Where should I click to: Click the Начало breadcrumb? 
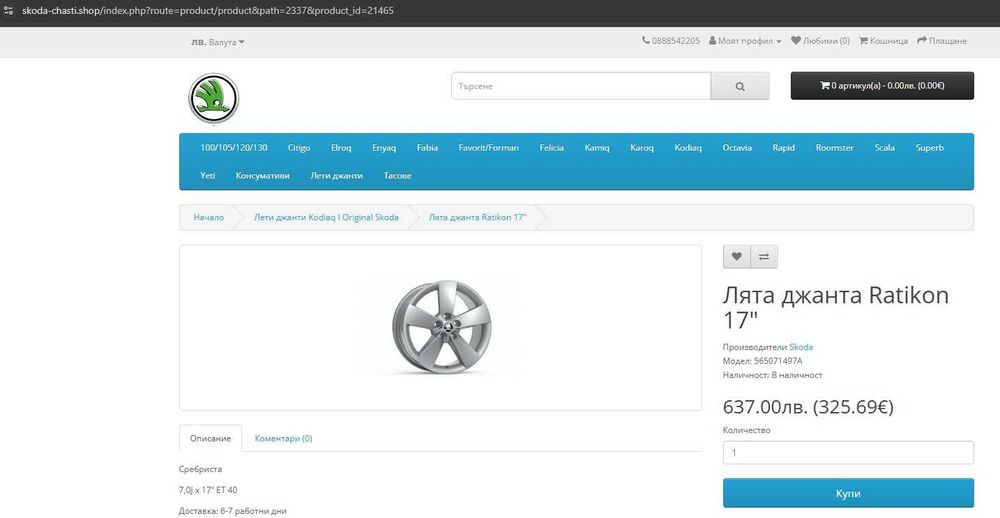click(209, 218)
